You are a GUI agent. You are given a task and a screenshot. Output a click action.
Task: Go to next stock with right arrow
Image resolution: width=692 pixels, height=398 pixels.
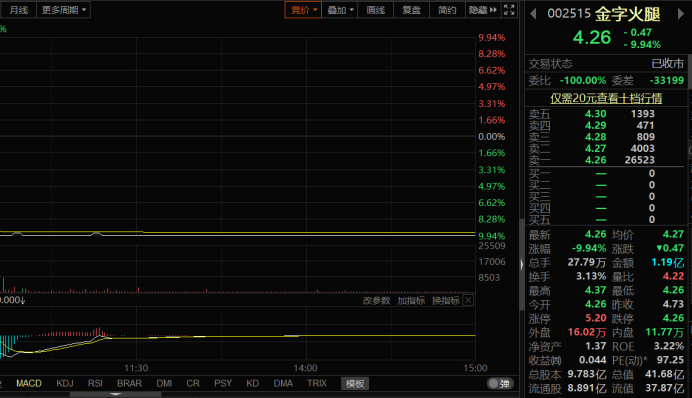[680, 14]
